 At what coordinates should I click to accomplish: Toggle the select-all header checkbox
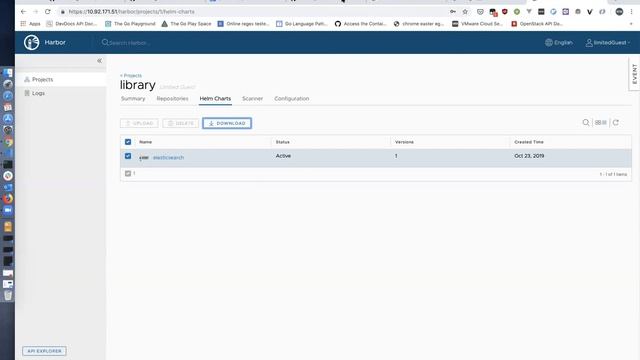[128, 142]
